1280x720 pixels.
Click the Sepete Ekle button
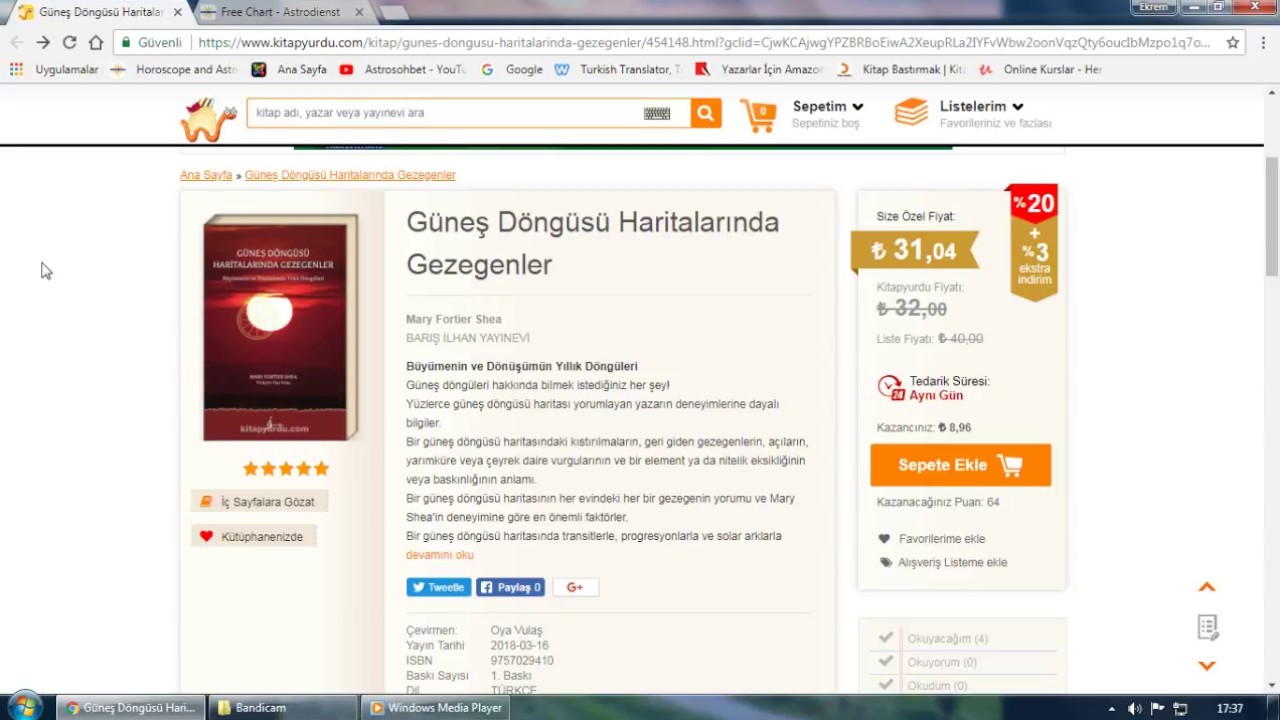[x=960, y=465]
